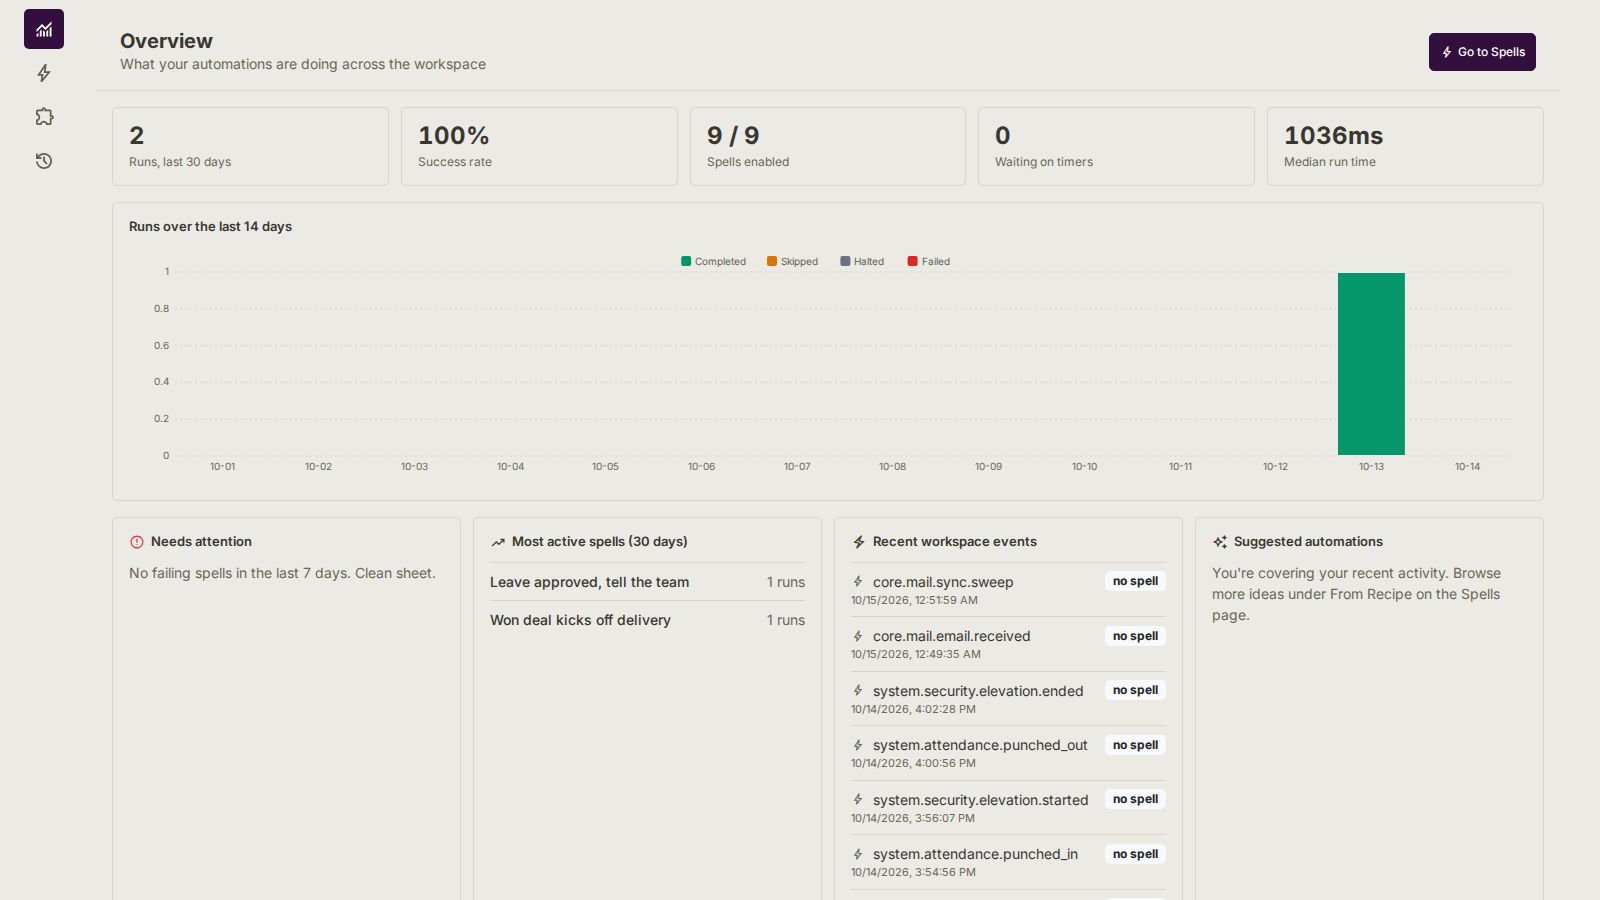Click 'no spell' badge for system.attendance.punched_in
Image resolution: width=1600 pixels, height=900 pixels.
pos(1135,854)
